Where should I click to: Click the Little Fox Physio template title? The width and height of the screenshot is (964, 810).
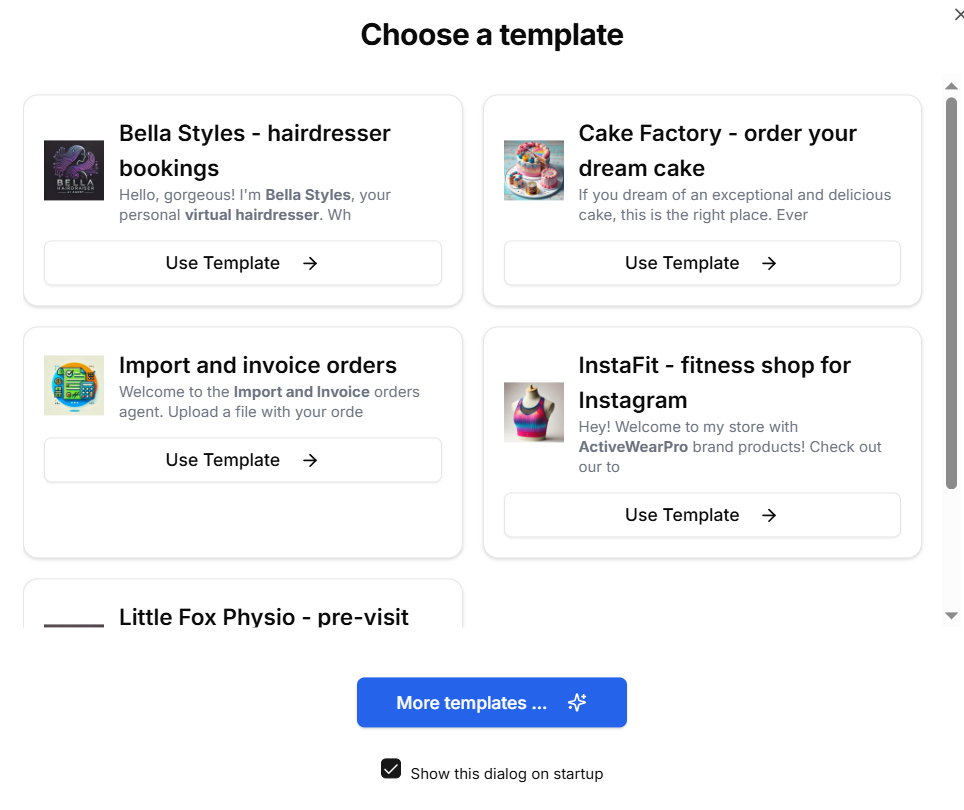264,617
